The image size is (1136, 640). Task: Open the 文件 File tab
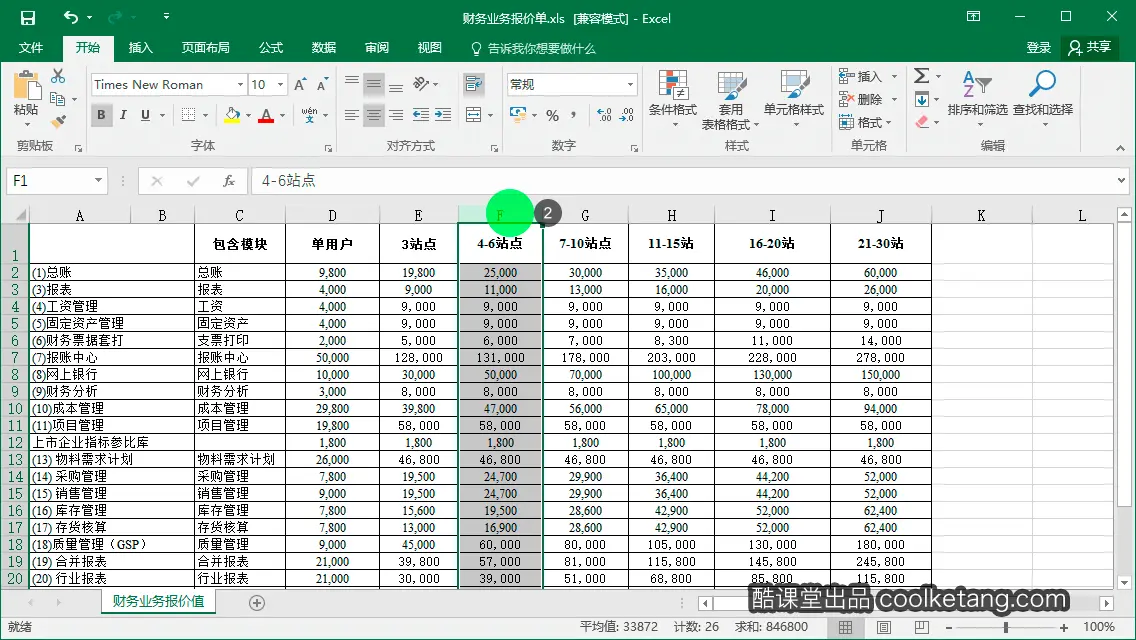pyautogui.click(x=30, y=48)
